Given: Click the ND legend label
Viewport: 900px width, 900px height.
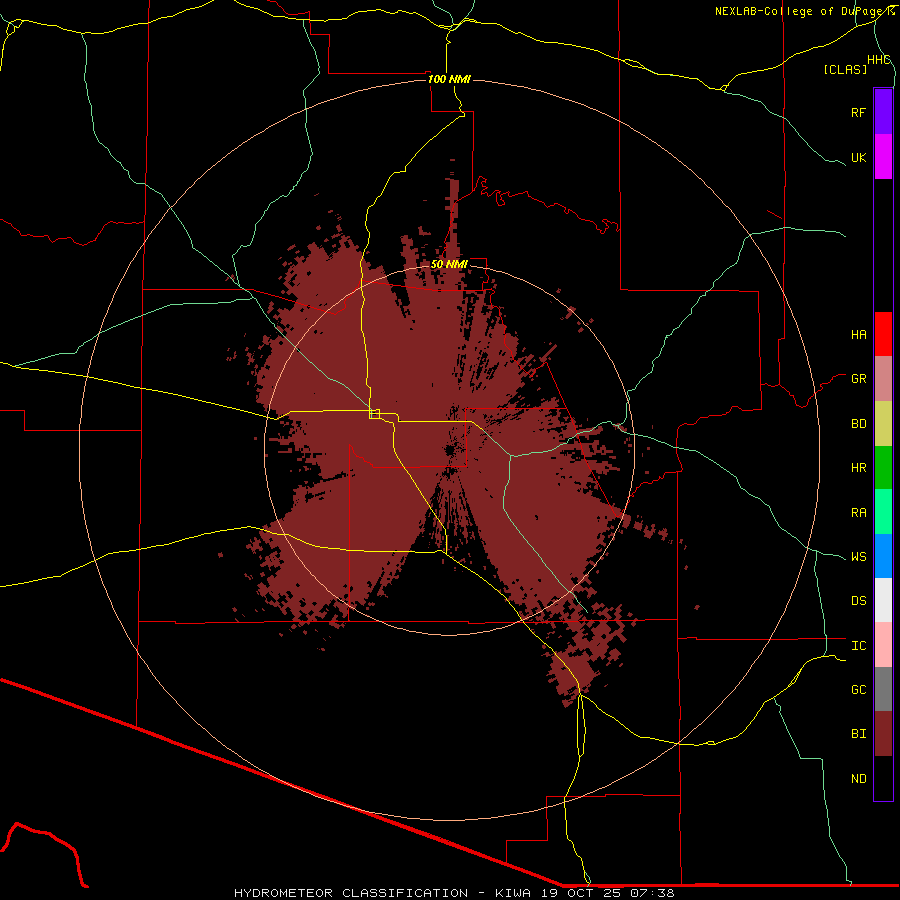Looking at the screenshot, I should [x=858, y=779].
